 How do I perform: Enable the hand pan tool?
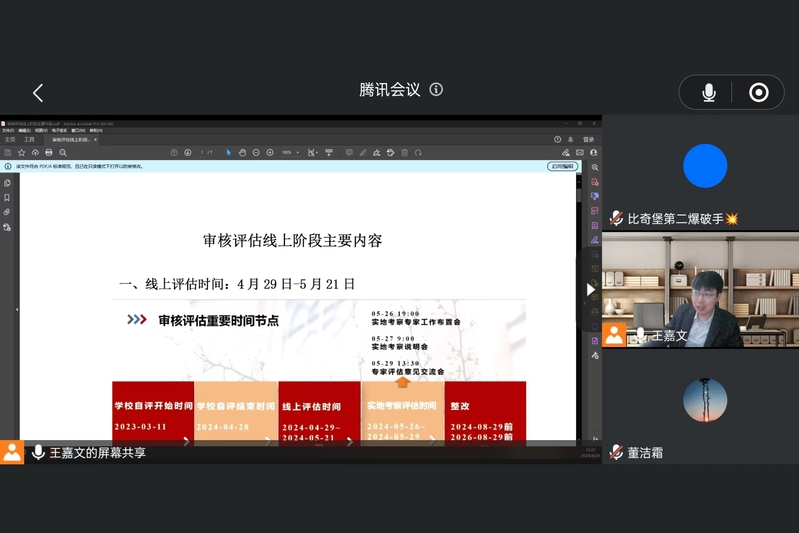(242, 152)
